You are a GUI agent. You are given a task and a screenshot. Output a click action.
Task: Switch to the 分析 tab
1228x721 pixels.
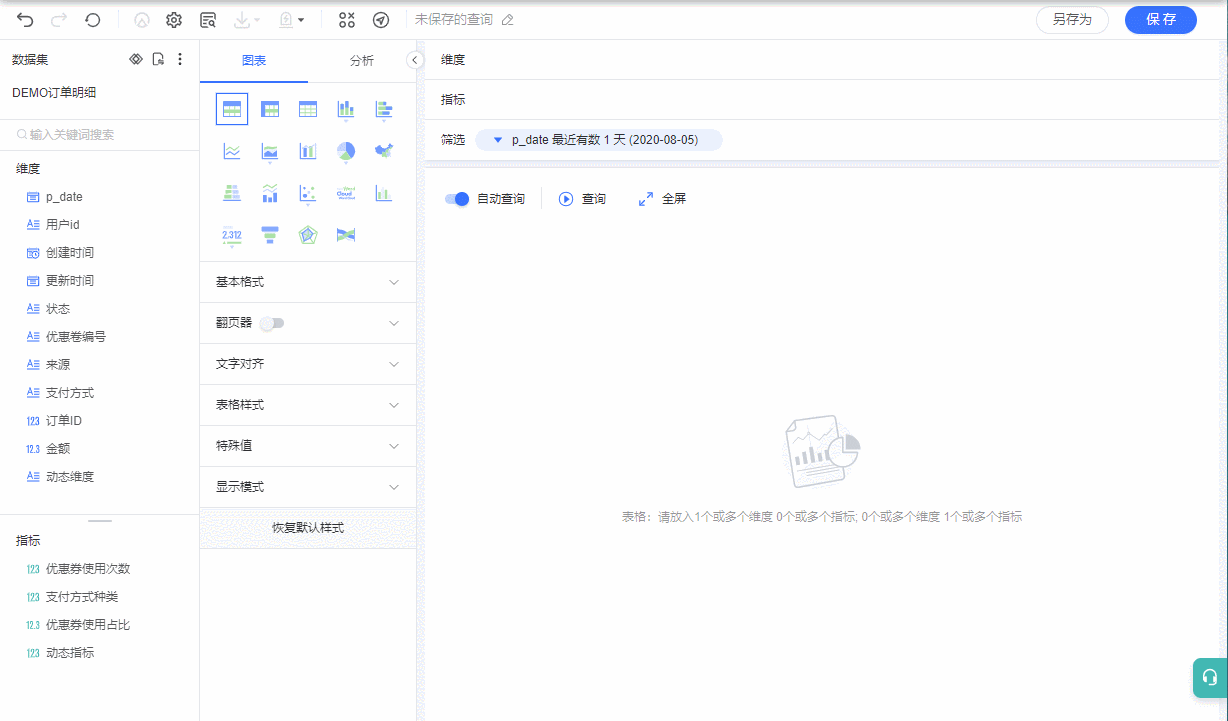pyautogui.click(x=362, y=61)
